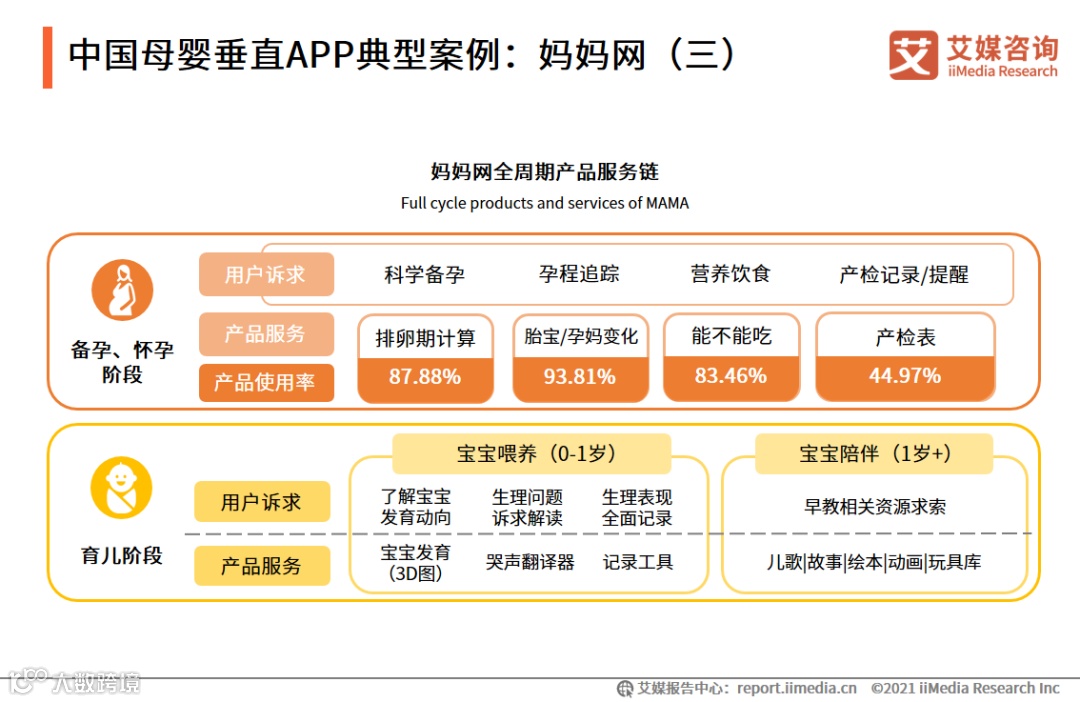Screen dimensions: 1080x702
Task: Click the 科学备孕 text
Action: (x=424, y=274)
